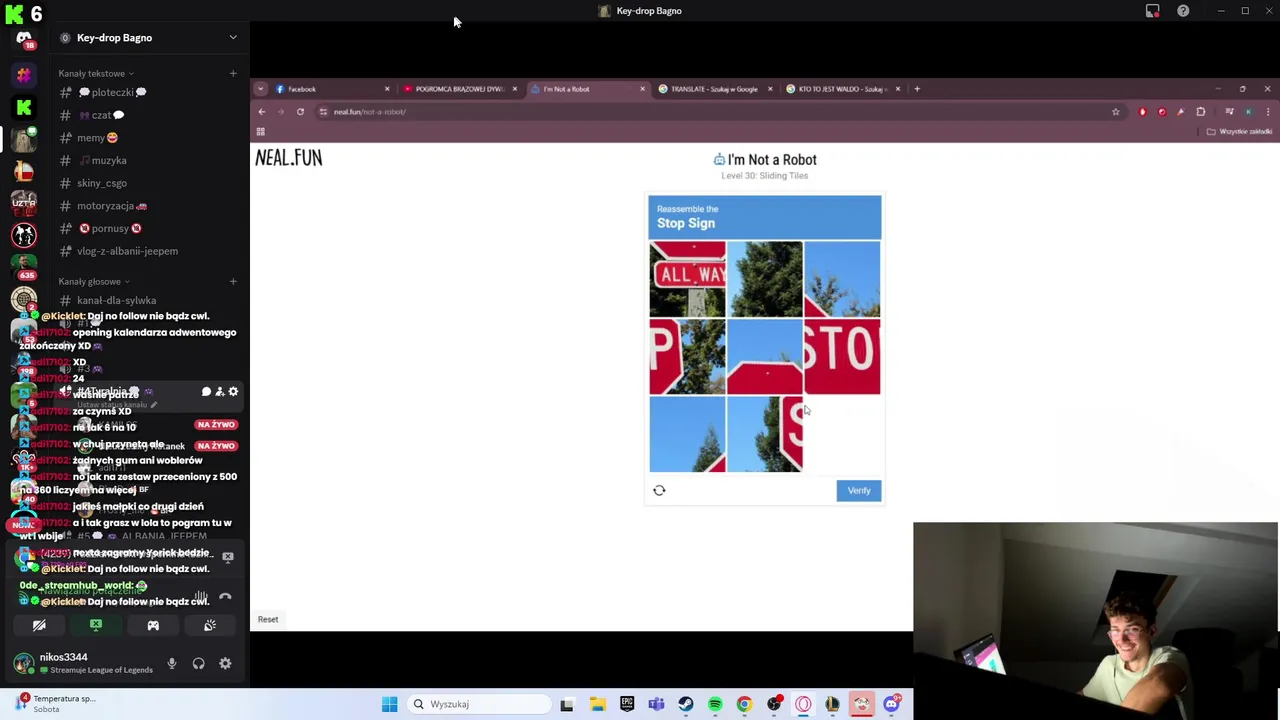Open the Temperatura weather widget
The width and height of the screenshot is (1280, 720).
55,703
